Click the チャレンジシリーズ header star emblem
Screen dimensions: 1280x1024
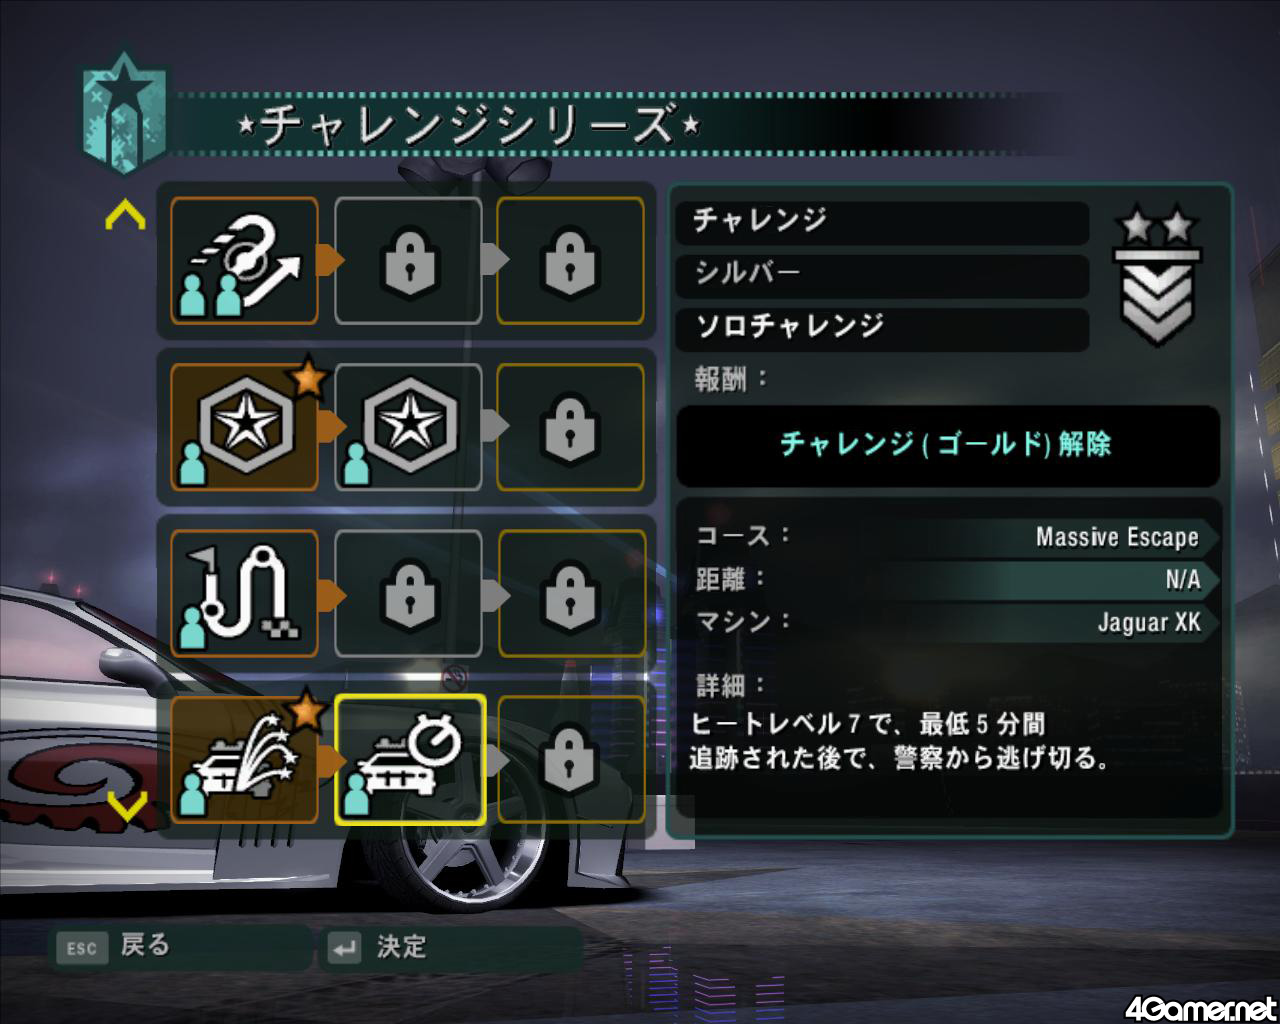click(123, 116)
